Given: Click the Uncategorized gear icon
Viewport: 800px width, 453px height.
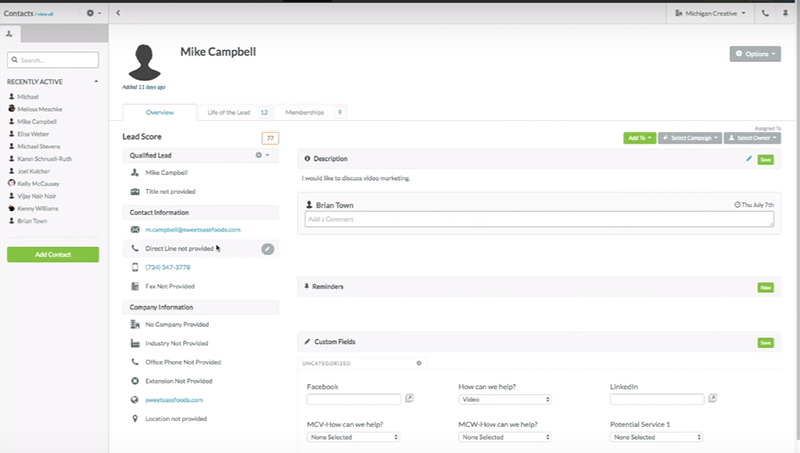Looking at the screenshot, I should pyautogui.click(x=419, y=363).
